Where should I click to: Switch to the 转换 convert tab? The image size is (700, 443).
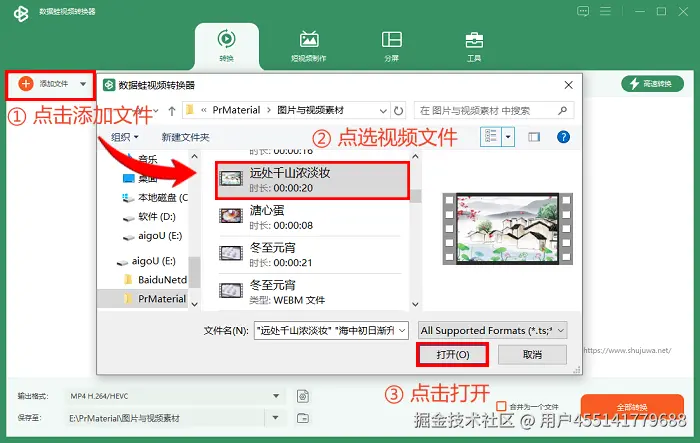click(226, 46)
